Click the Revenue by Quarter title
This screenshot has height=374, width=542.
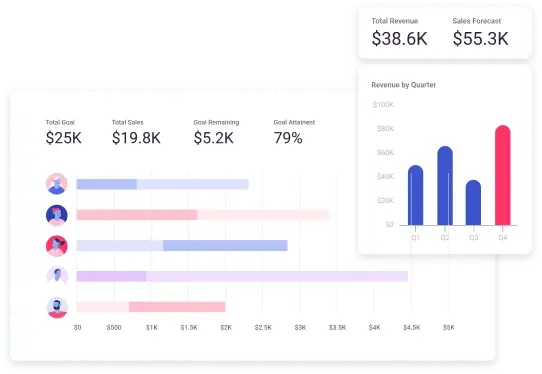[403, 85]
